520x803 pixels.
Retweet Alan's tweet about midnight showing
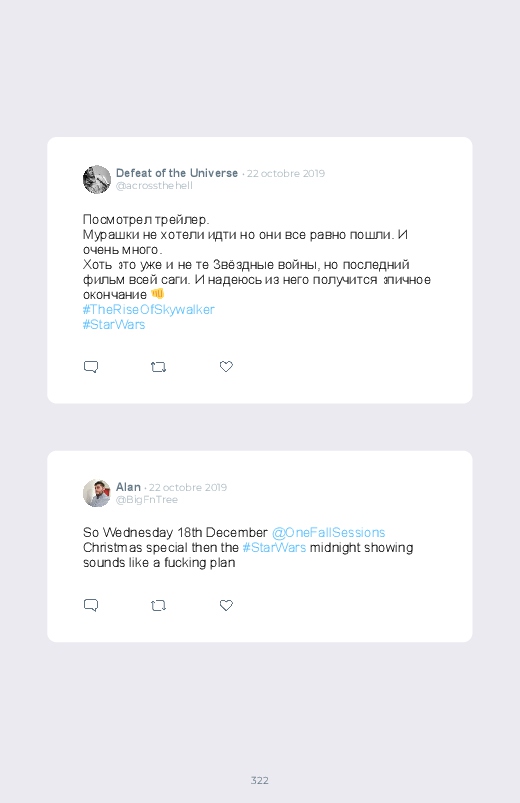coord(158,605)
